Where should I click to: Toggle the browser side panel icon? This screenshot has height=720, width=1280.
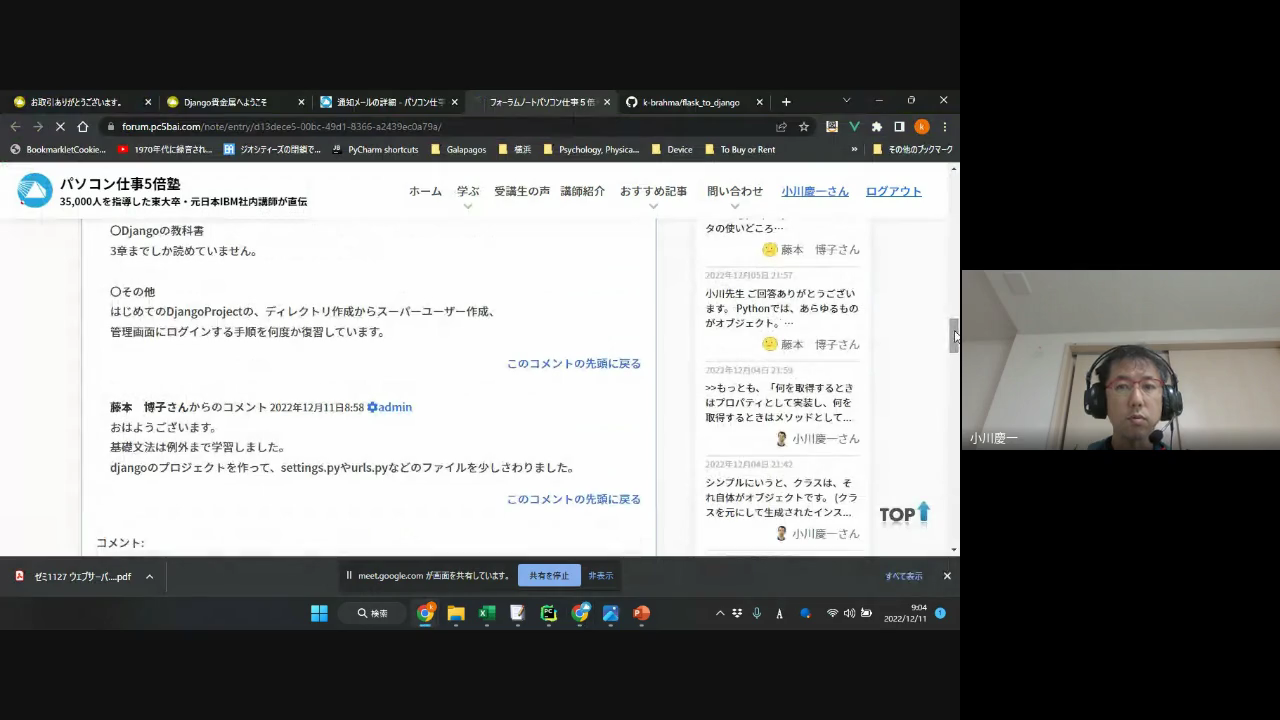click(x=899, y=127)
